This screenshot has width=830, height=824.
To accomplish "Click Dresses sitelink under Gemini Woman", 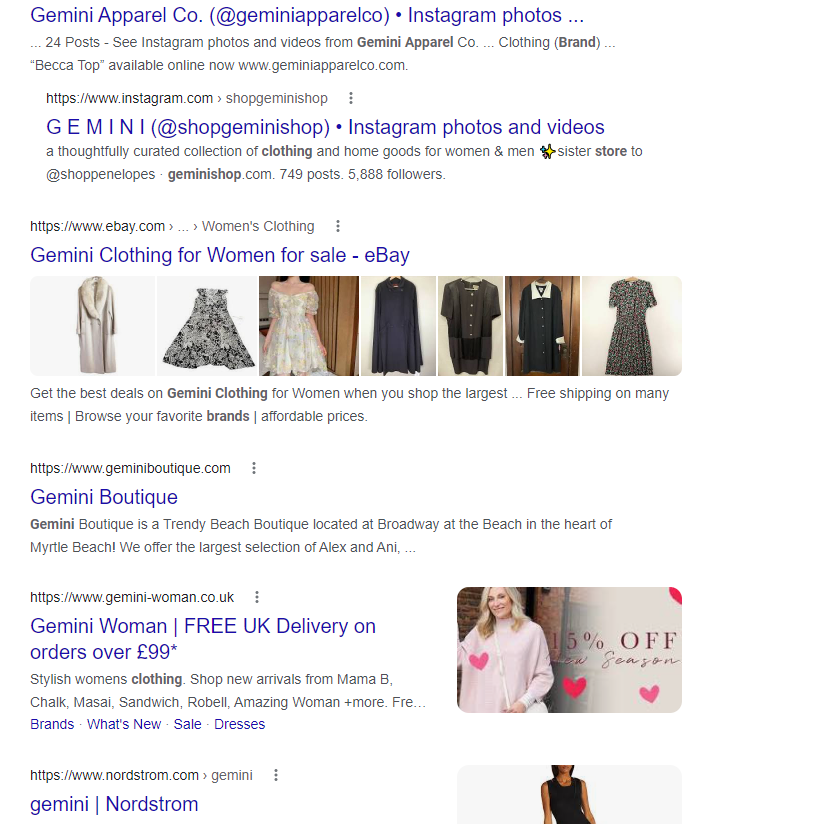I will pos(240,724).
